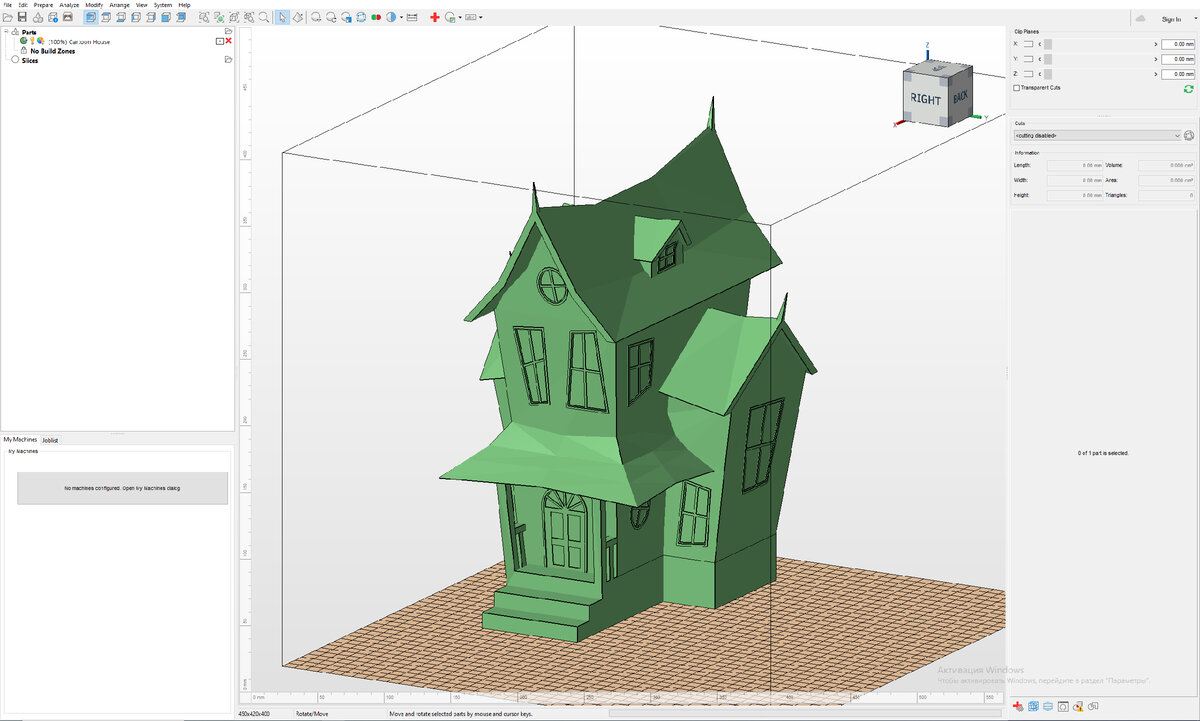
Task: Toggle the Z clip plane box
Action: 1030,74
